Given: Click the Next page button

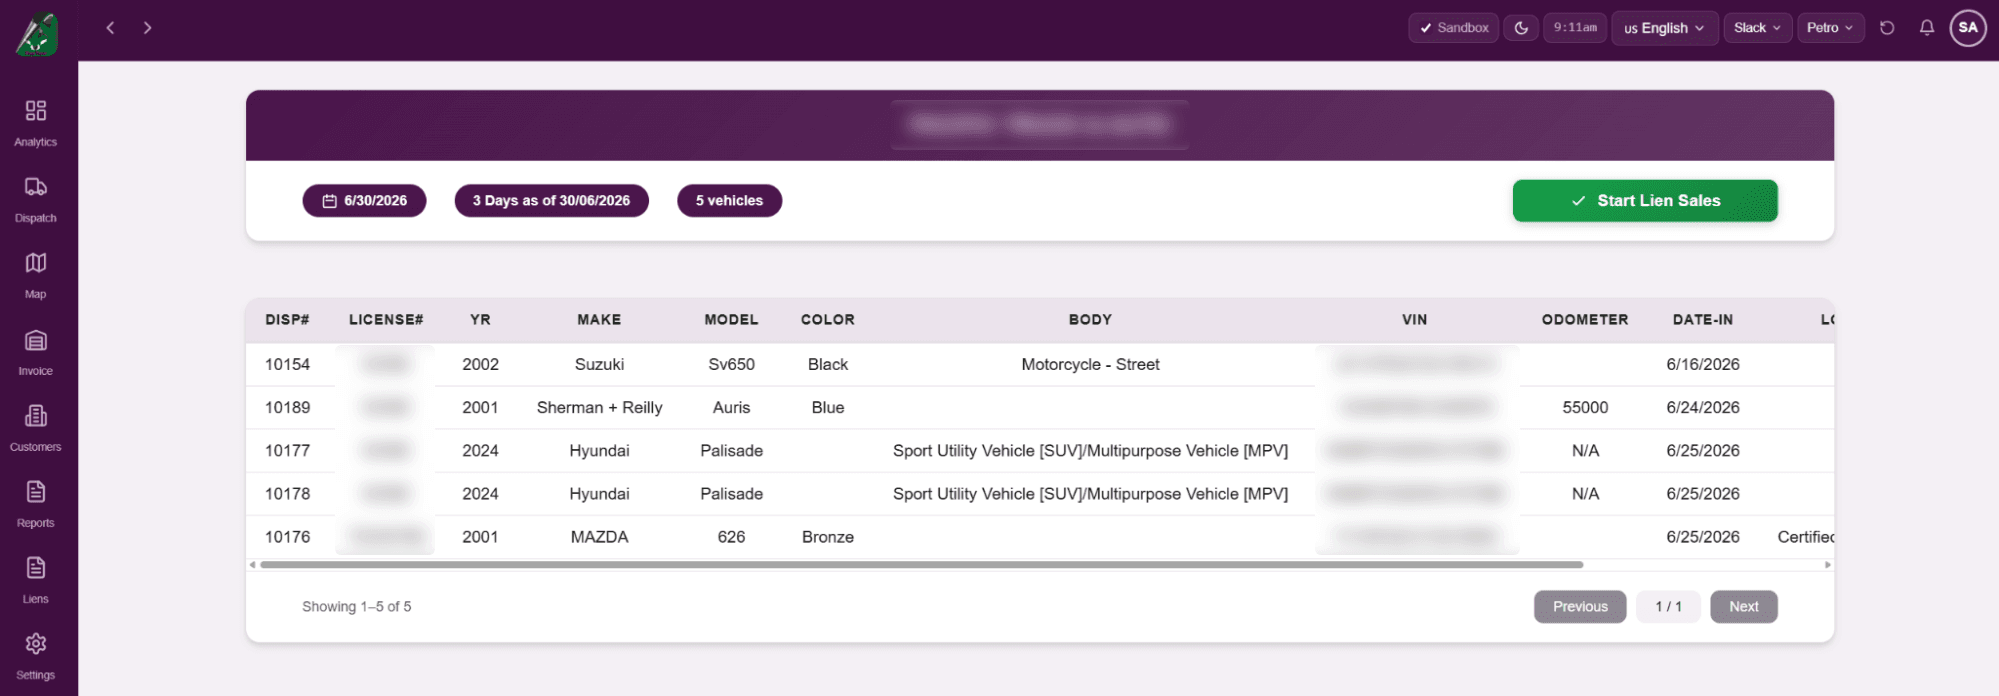Looking at the screenshot, I should tap(1743, 607).
